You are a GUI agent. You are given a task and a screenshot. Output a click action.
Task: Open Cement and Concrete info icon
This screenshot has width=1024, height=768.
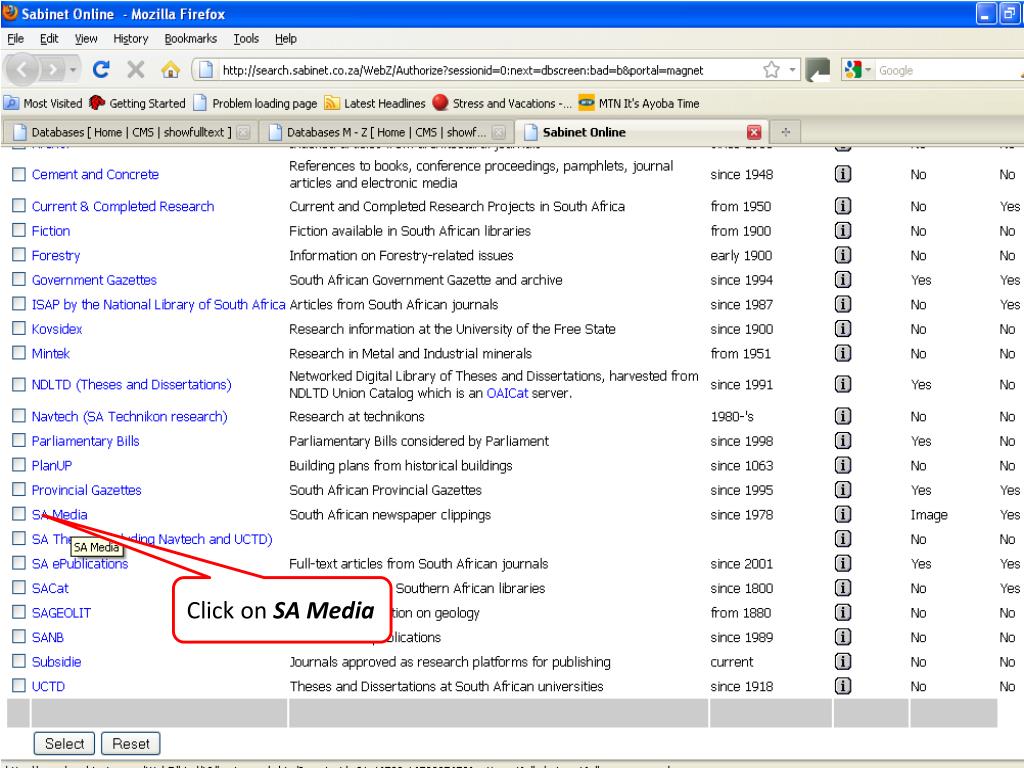[842, 174]
